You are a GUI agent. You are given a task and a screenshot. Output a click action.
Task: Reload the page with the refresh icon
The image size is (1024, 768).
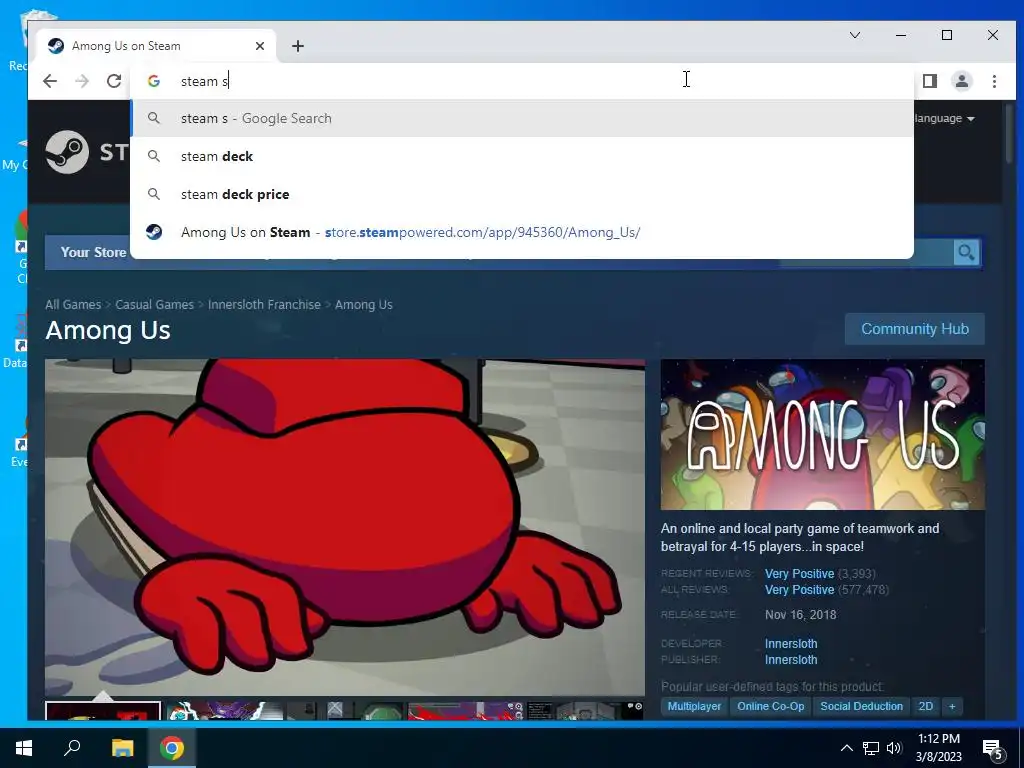point(114,81)
